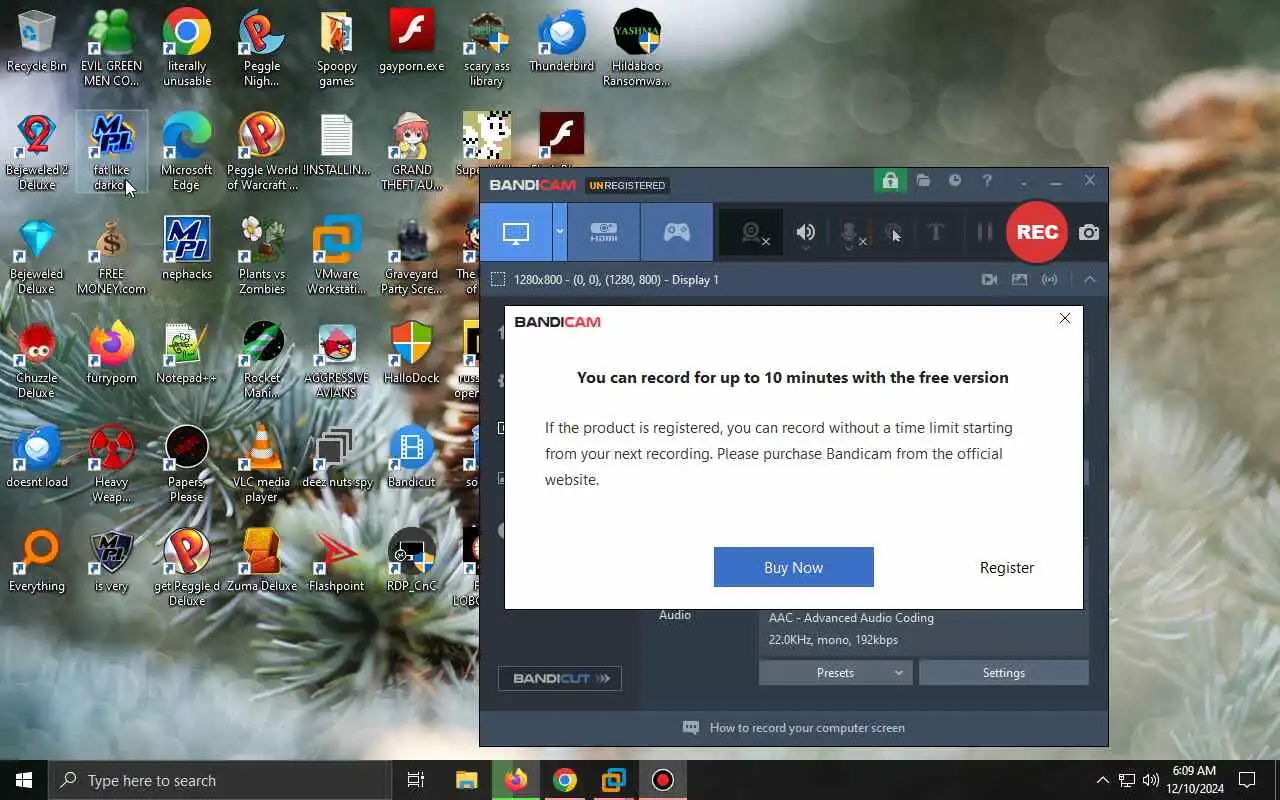Screen dimensions: 1280x800
Task: Toggle speaker sound recording
Action: [806, 233]
